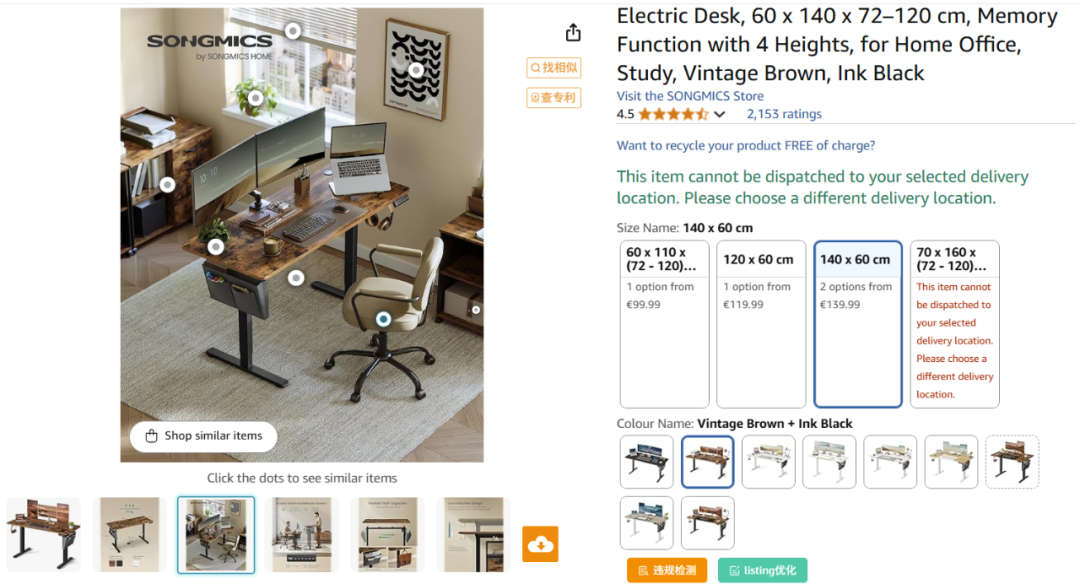Open the first product thumbnail image

(43, 534)
